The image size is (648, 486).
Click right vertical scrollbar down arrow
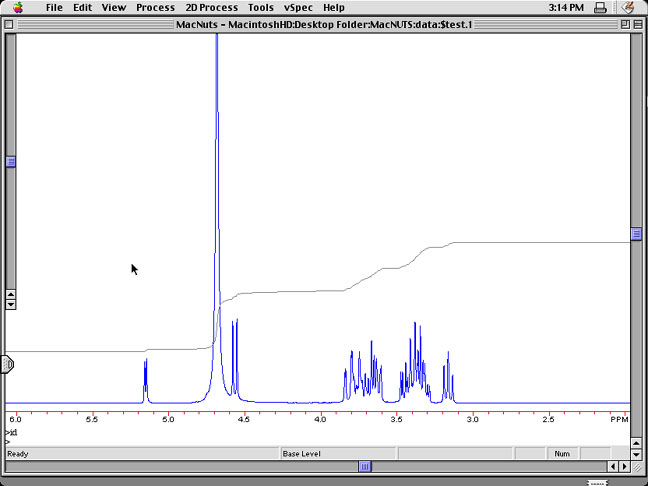pos(636,453)
